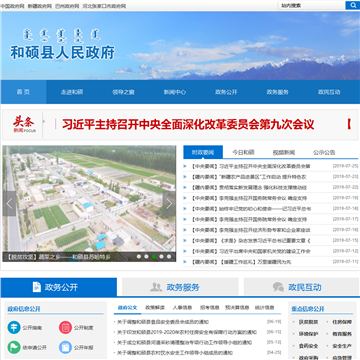Open 李克强 news item dated 2019-07-19
The image size is (360, 360).
tap(249, 198)
